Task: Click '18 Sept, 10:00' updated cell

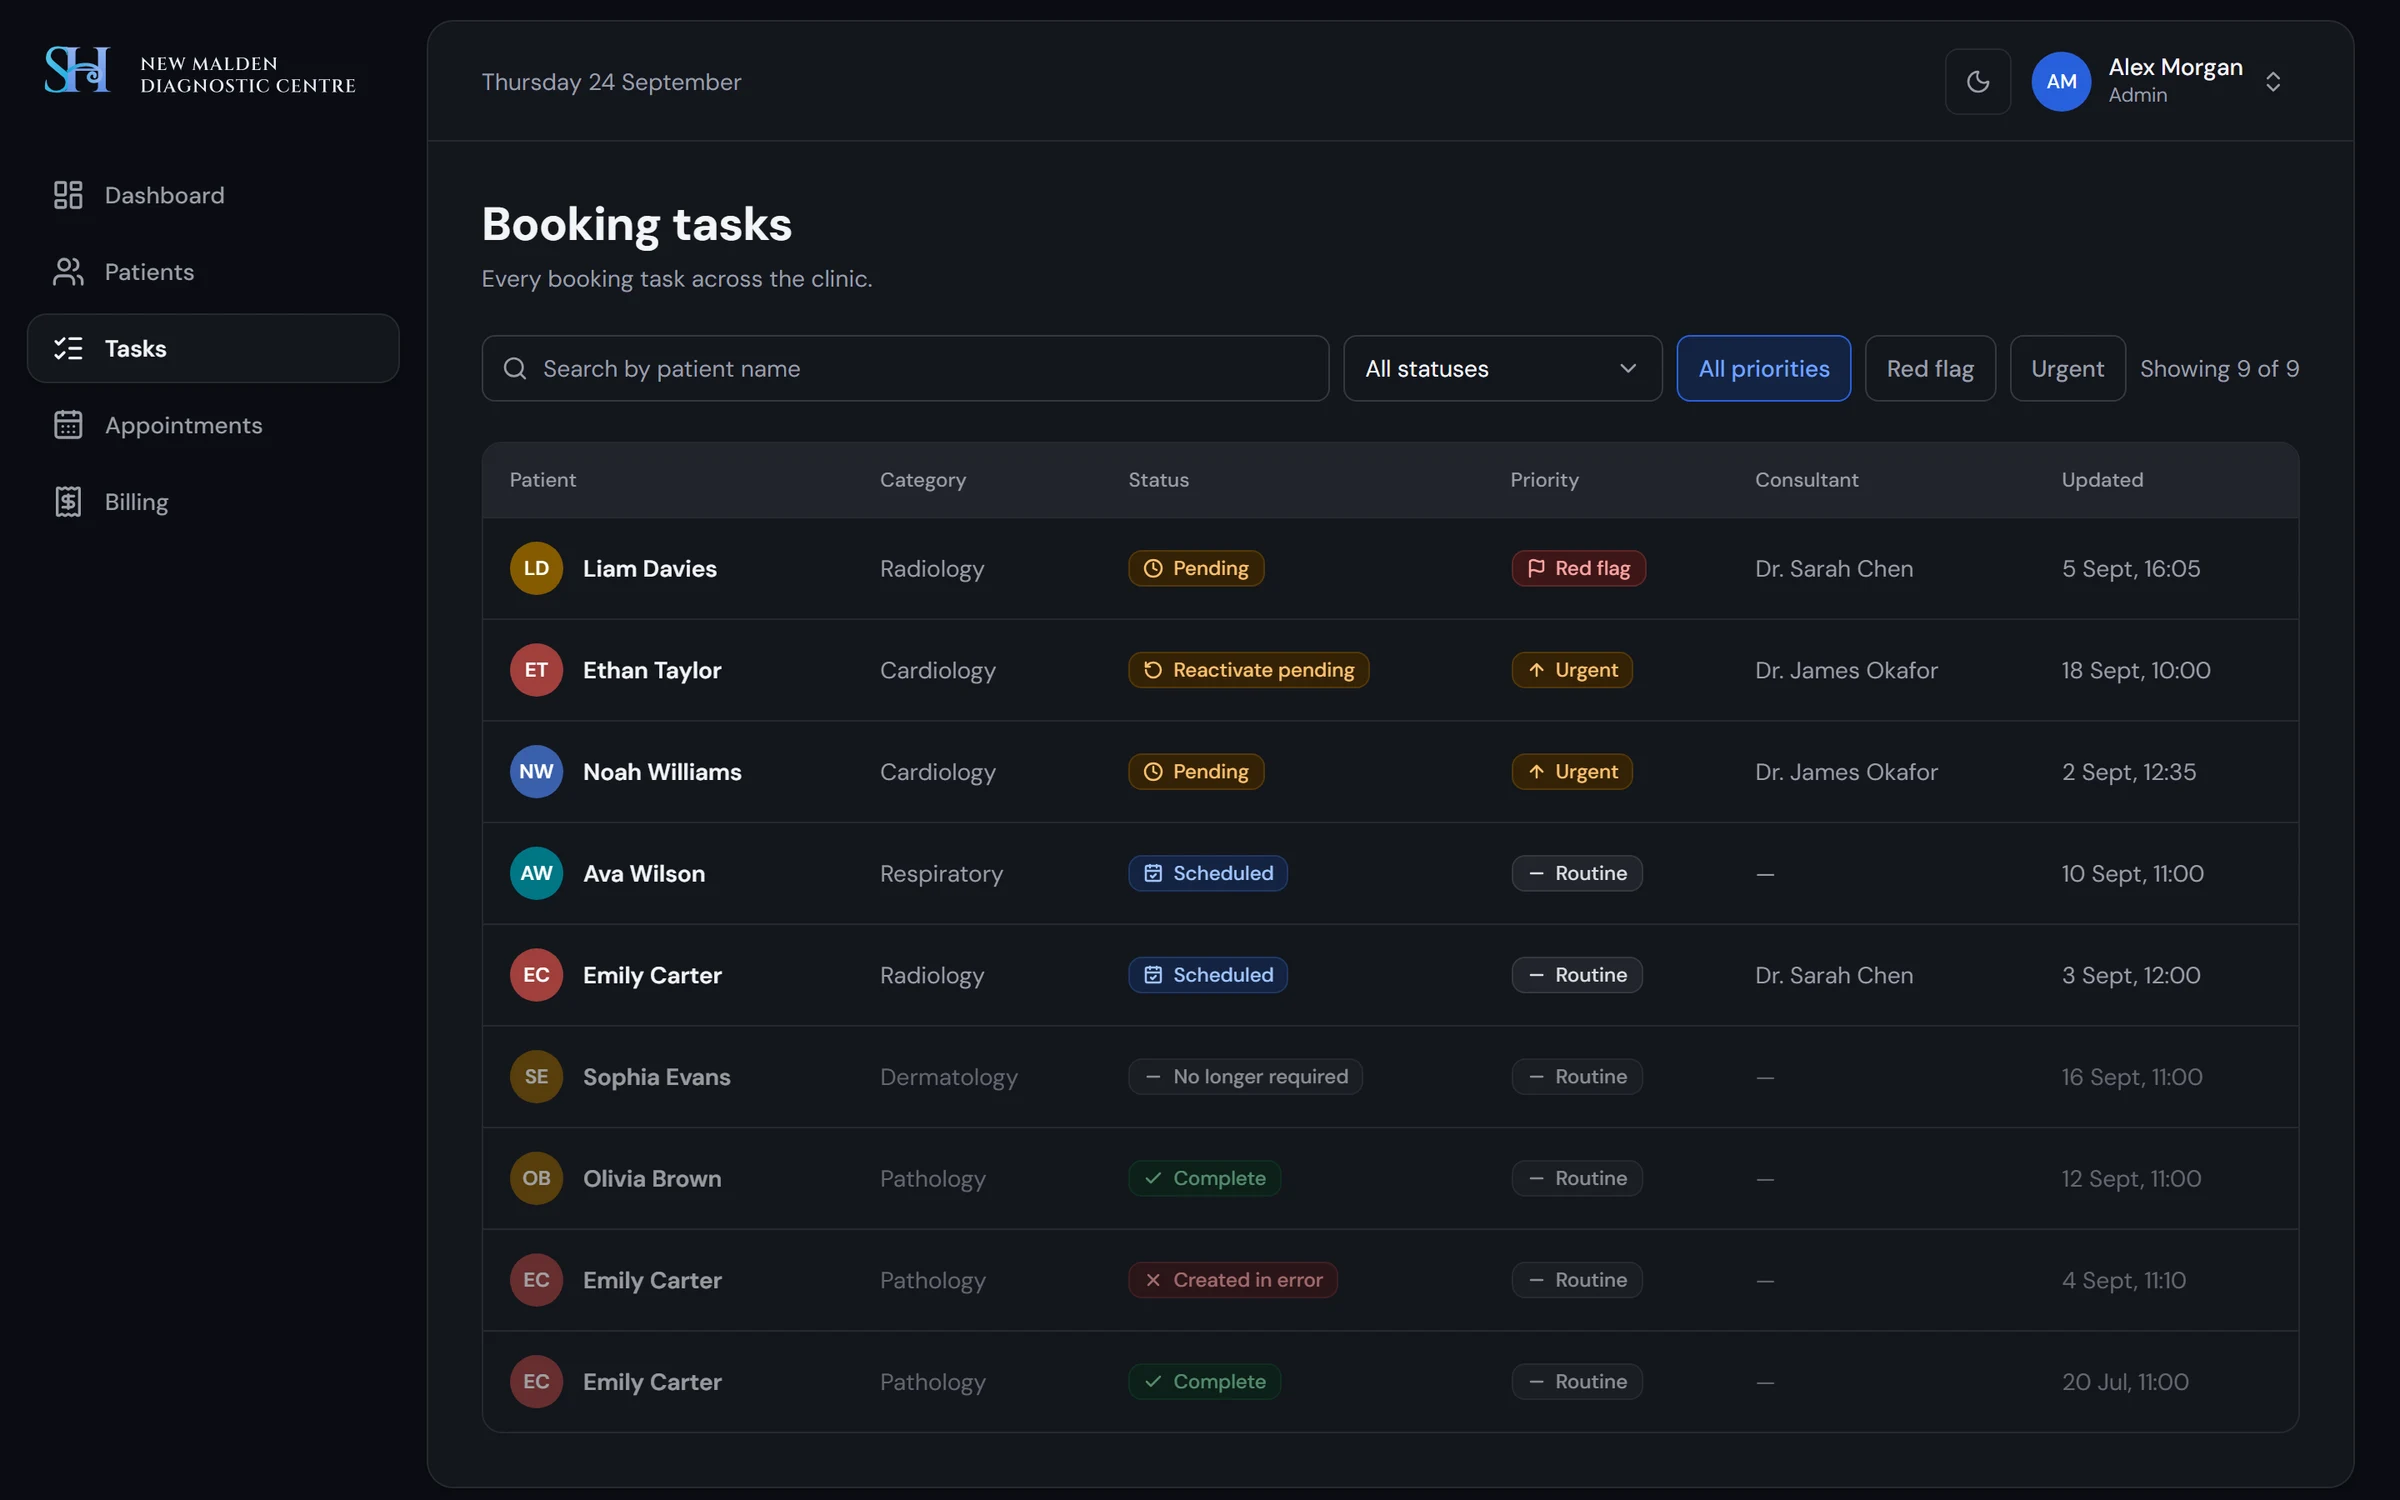Action: click(x=2135, y=670)
